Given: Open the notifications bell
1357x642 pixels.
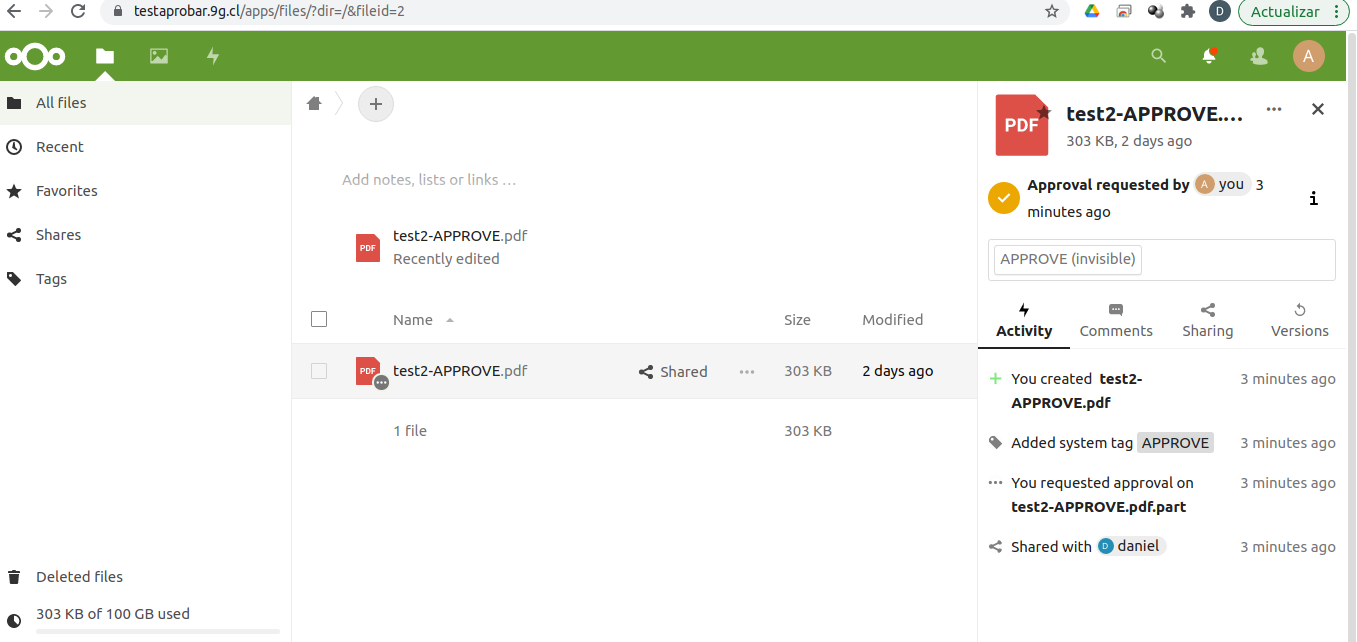Looking at the screenshot, I should 1209,56.
